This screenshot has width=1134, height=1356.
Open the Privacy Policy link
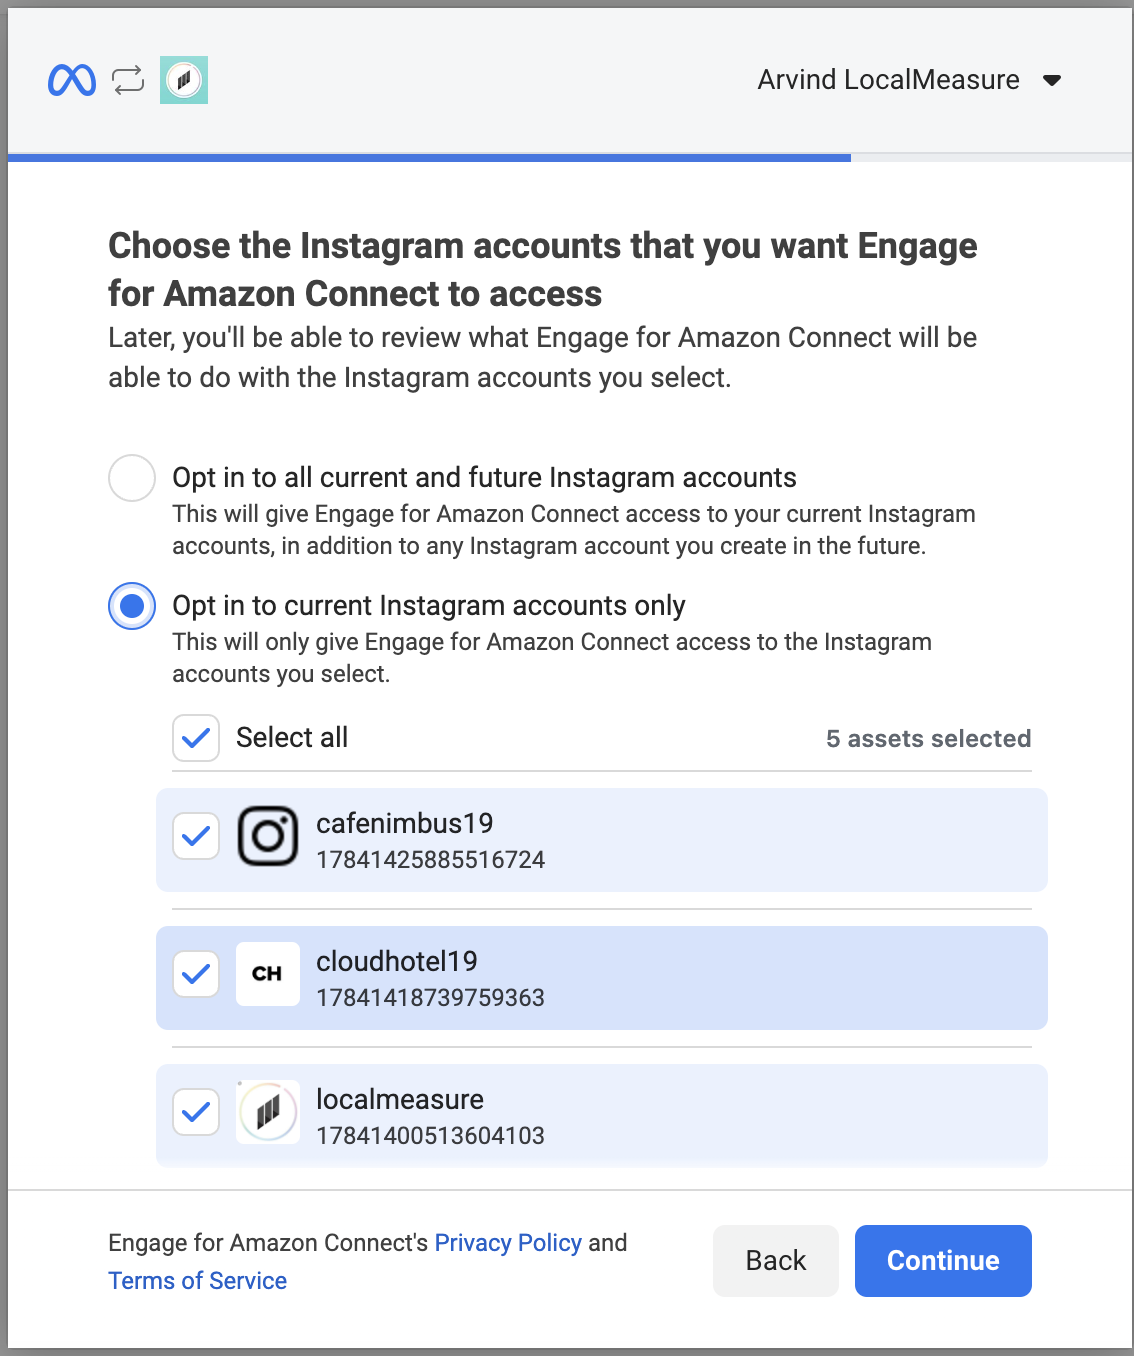pos(508,1243)
